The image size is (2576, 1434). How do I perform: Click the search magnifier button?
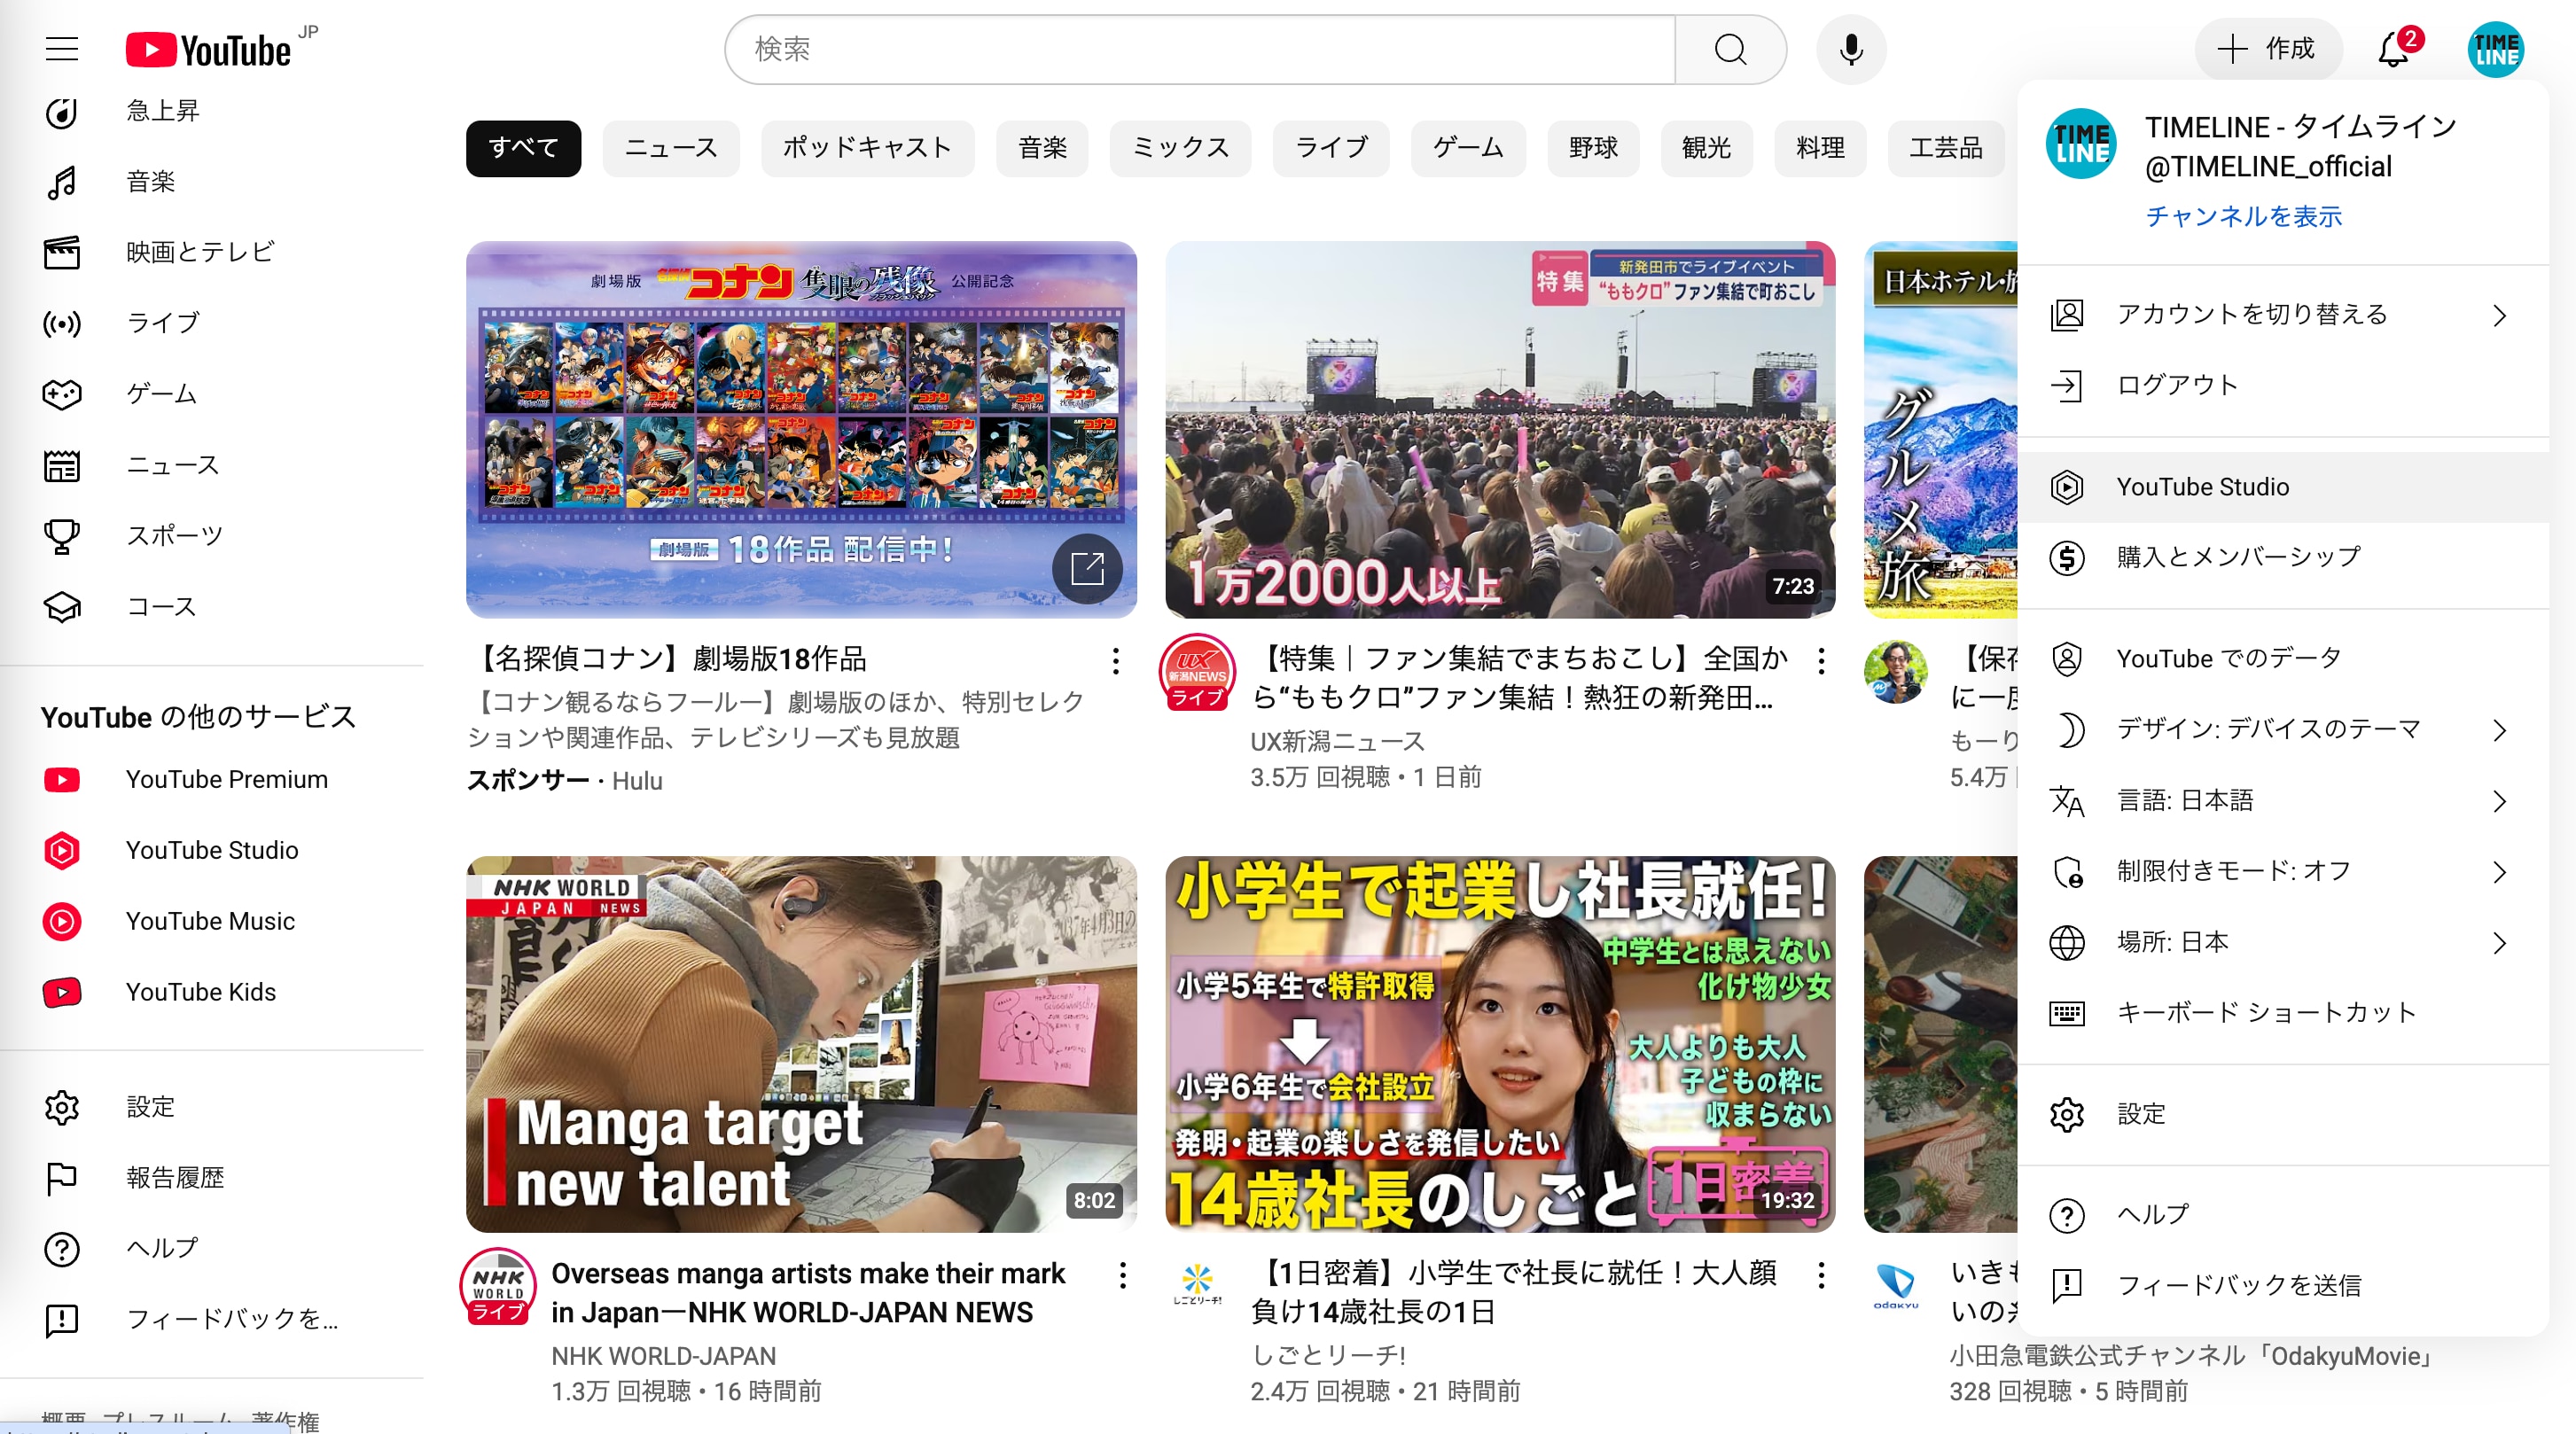(1730, 49)
